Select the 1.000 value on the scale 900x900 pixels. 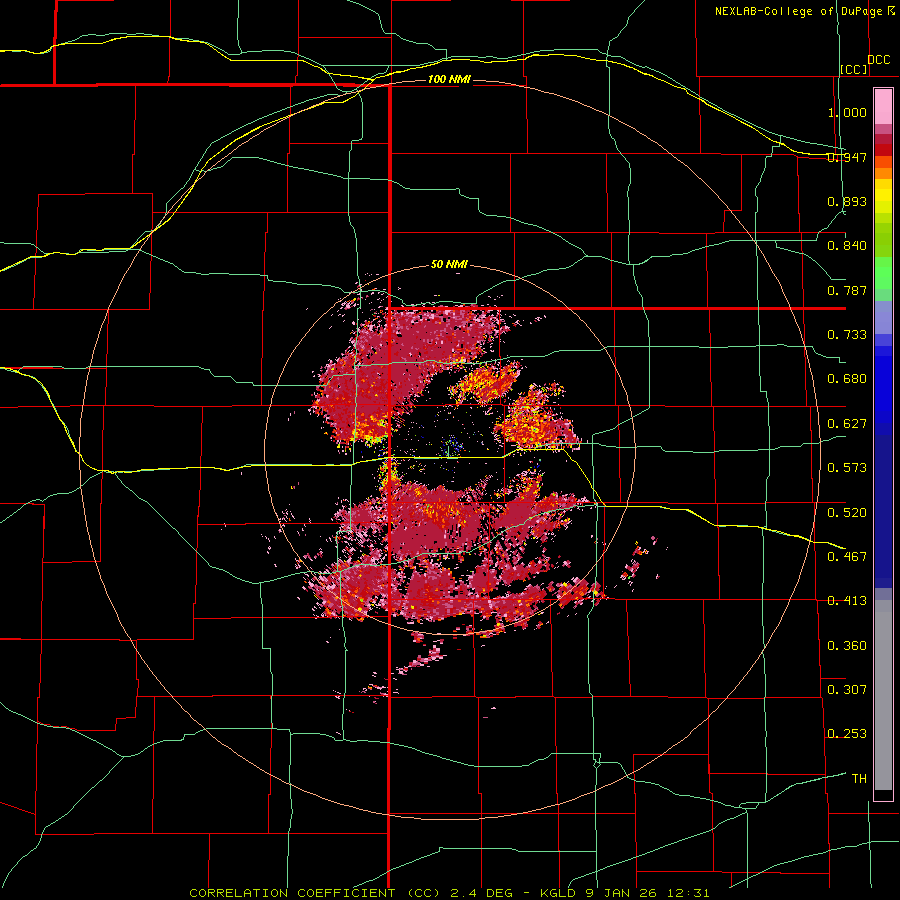pos(847,112)
